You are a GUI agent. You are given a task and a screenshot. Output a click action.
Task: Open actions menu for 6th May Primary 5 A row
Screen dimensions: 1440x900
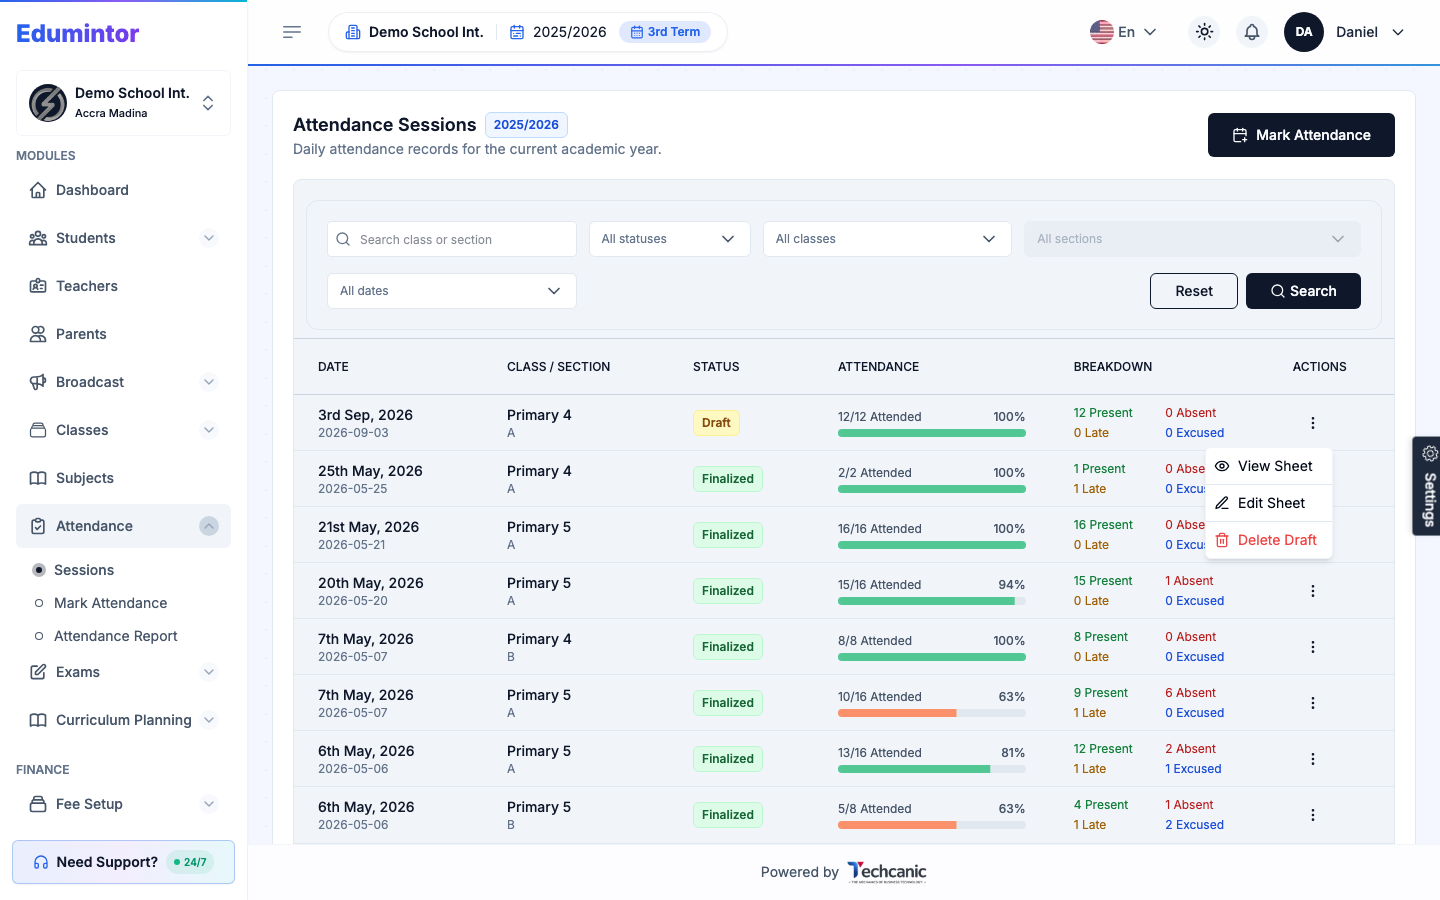point(1312,759)
